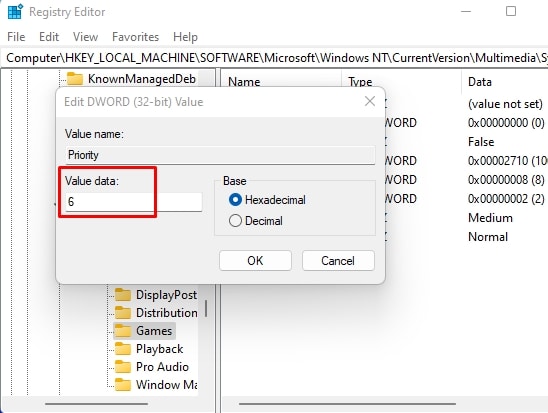The width and height of the screenshot is (548, 413).
Task: Open the File menu
Action: pyautogui.click(x=16, y=37)
